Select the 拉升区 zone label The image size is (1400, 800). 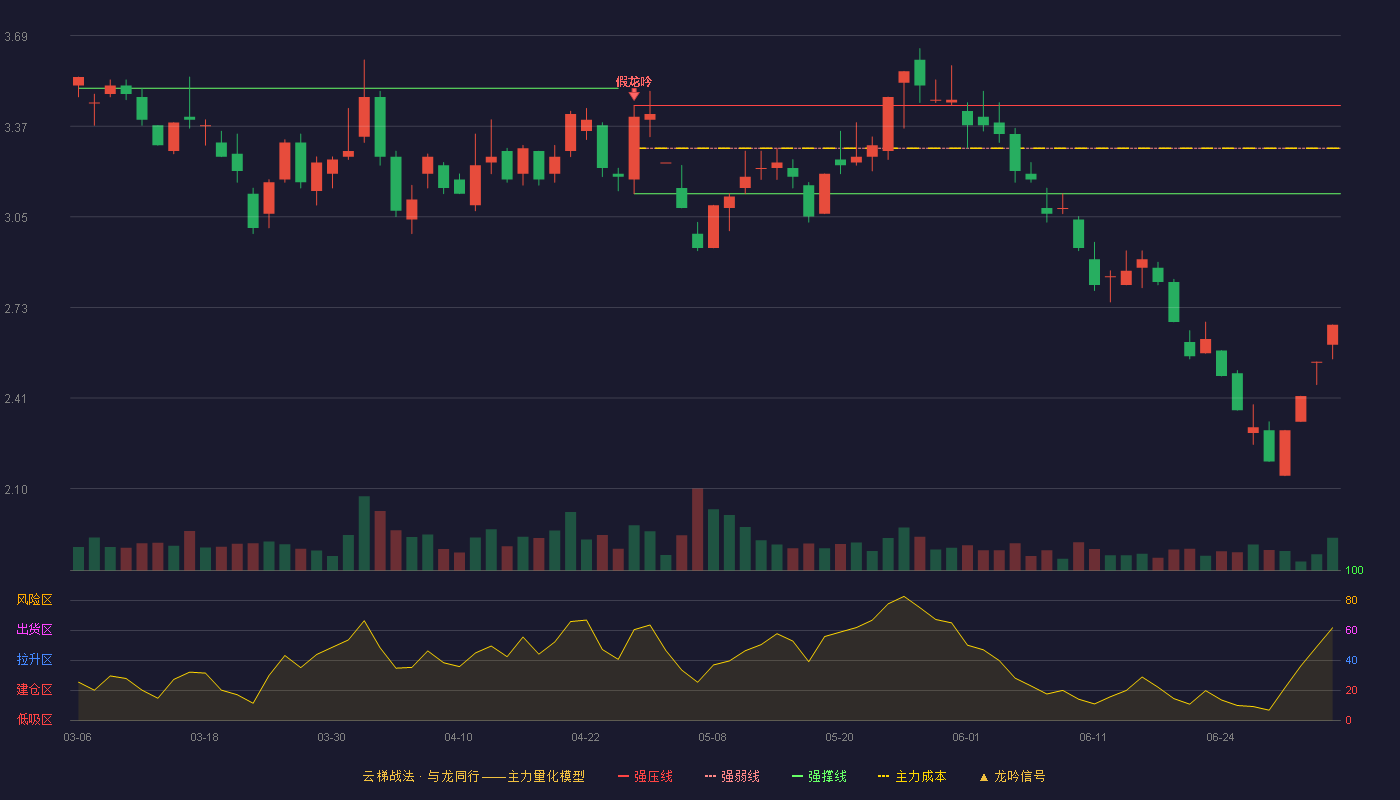point(34,660)
